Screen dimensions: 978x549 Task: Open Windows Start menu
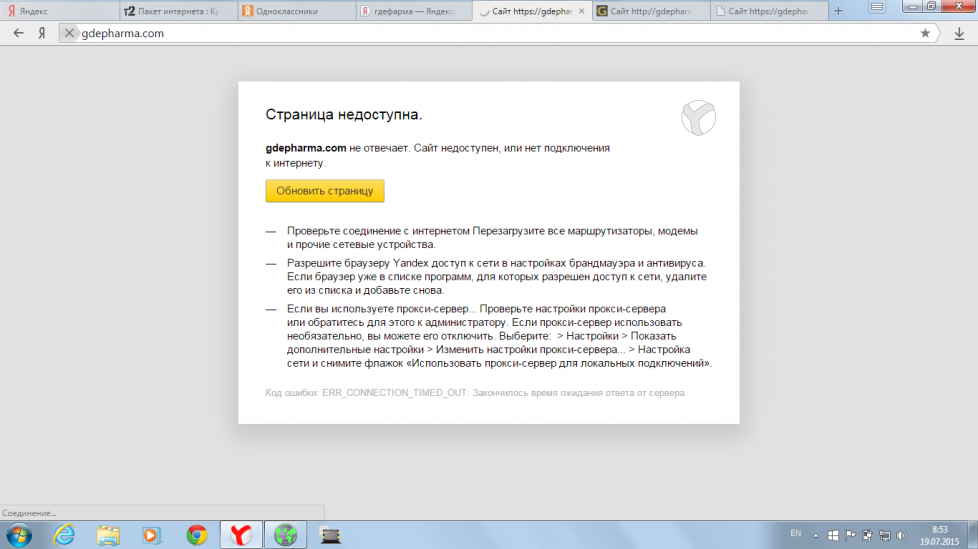(x=18, y=535)
